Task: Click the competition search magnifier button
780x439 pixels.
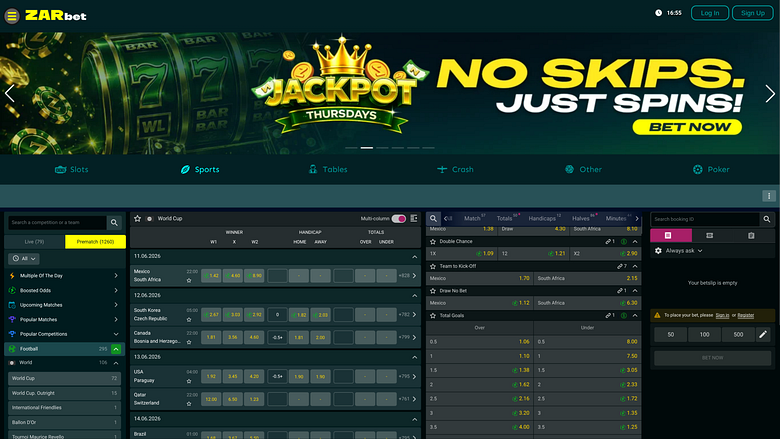Action: click(114, 222)
